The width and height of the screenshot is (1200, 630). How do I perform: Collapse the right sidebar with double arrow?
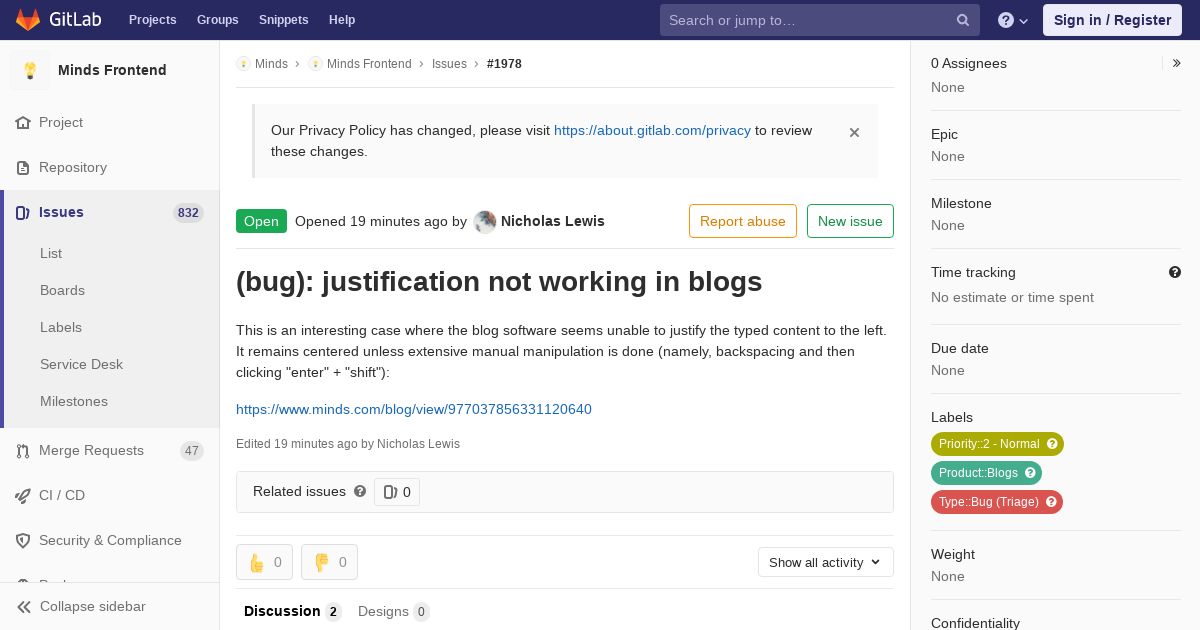tap(1177, 63)
